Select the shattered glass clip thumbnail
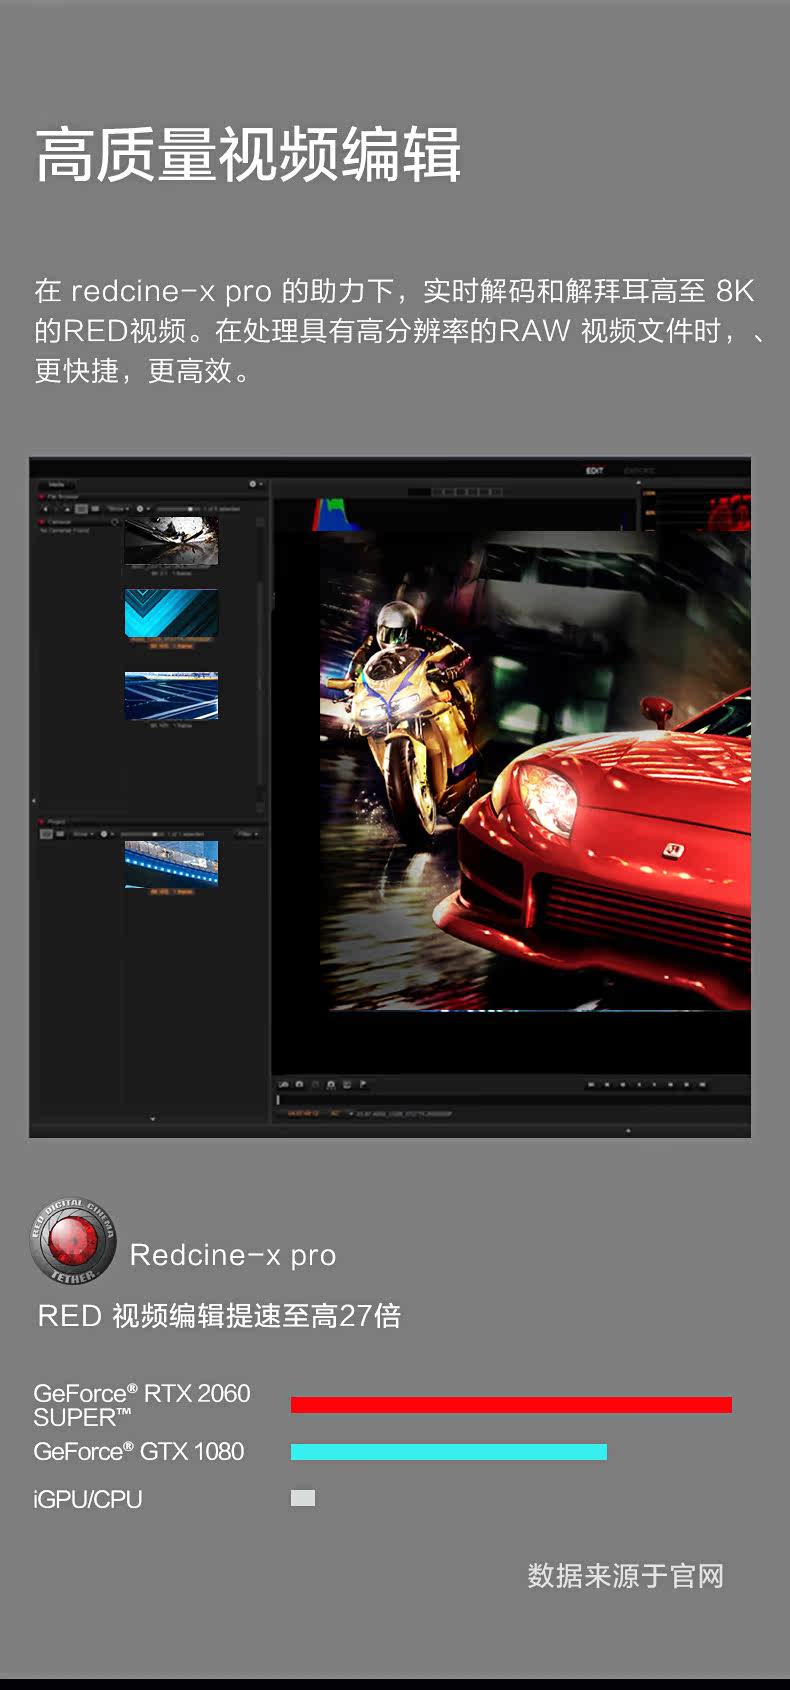 (171, 541)
